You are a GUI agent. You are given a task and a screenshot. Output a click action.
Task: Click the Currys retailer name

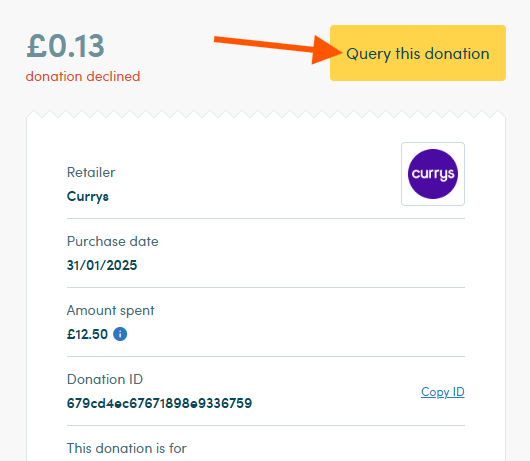(88, 197)
